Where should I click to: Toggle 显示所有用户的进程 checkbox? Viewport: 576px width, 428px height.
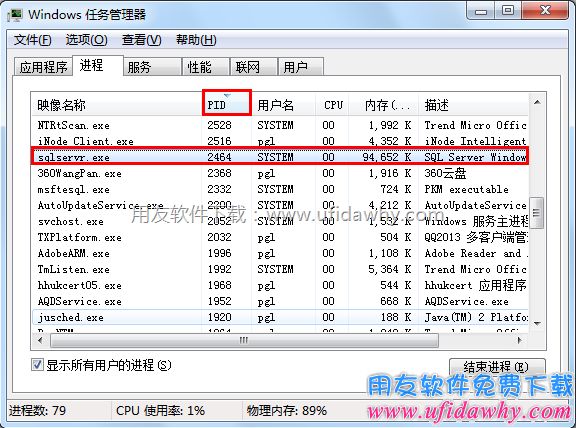tap(37, 365)
